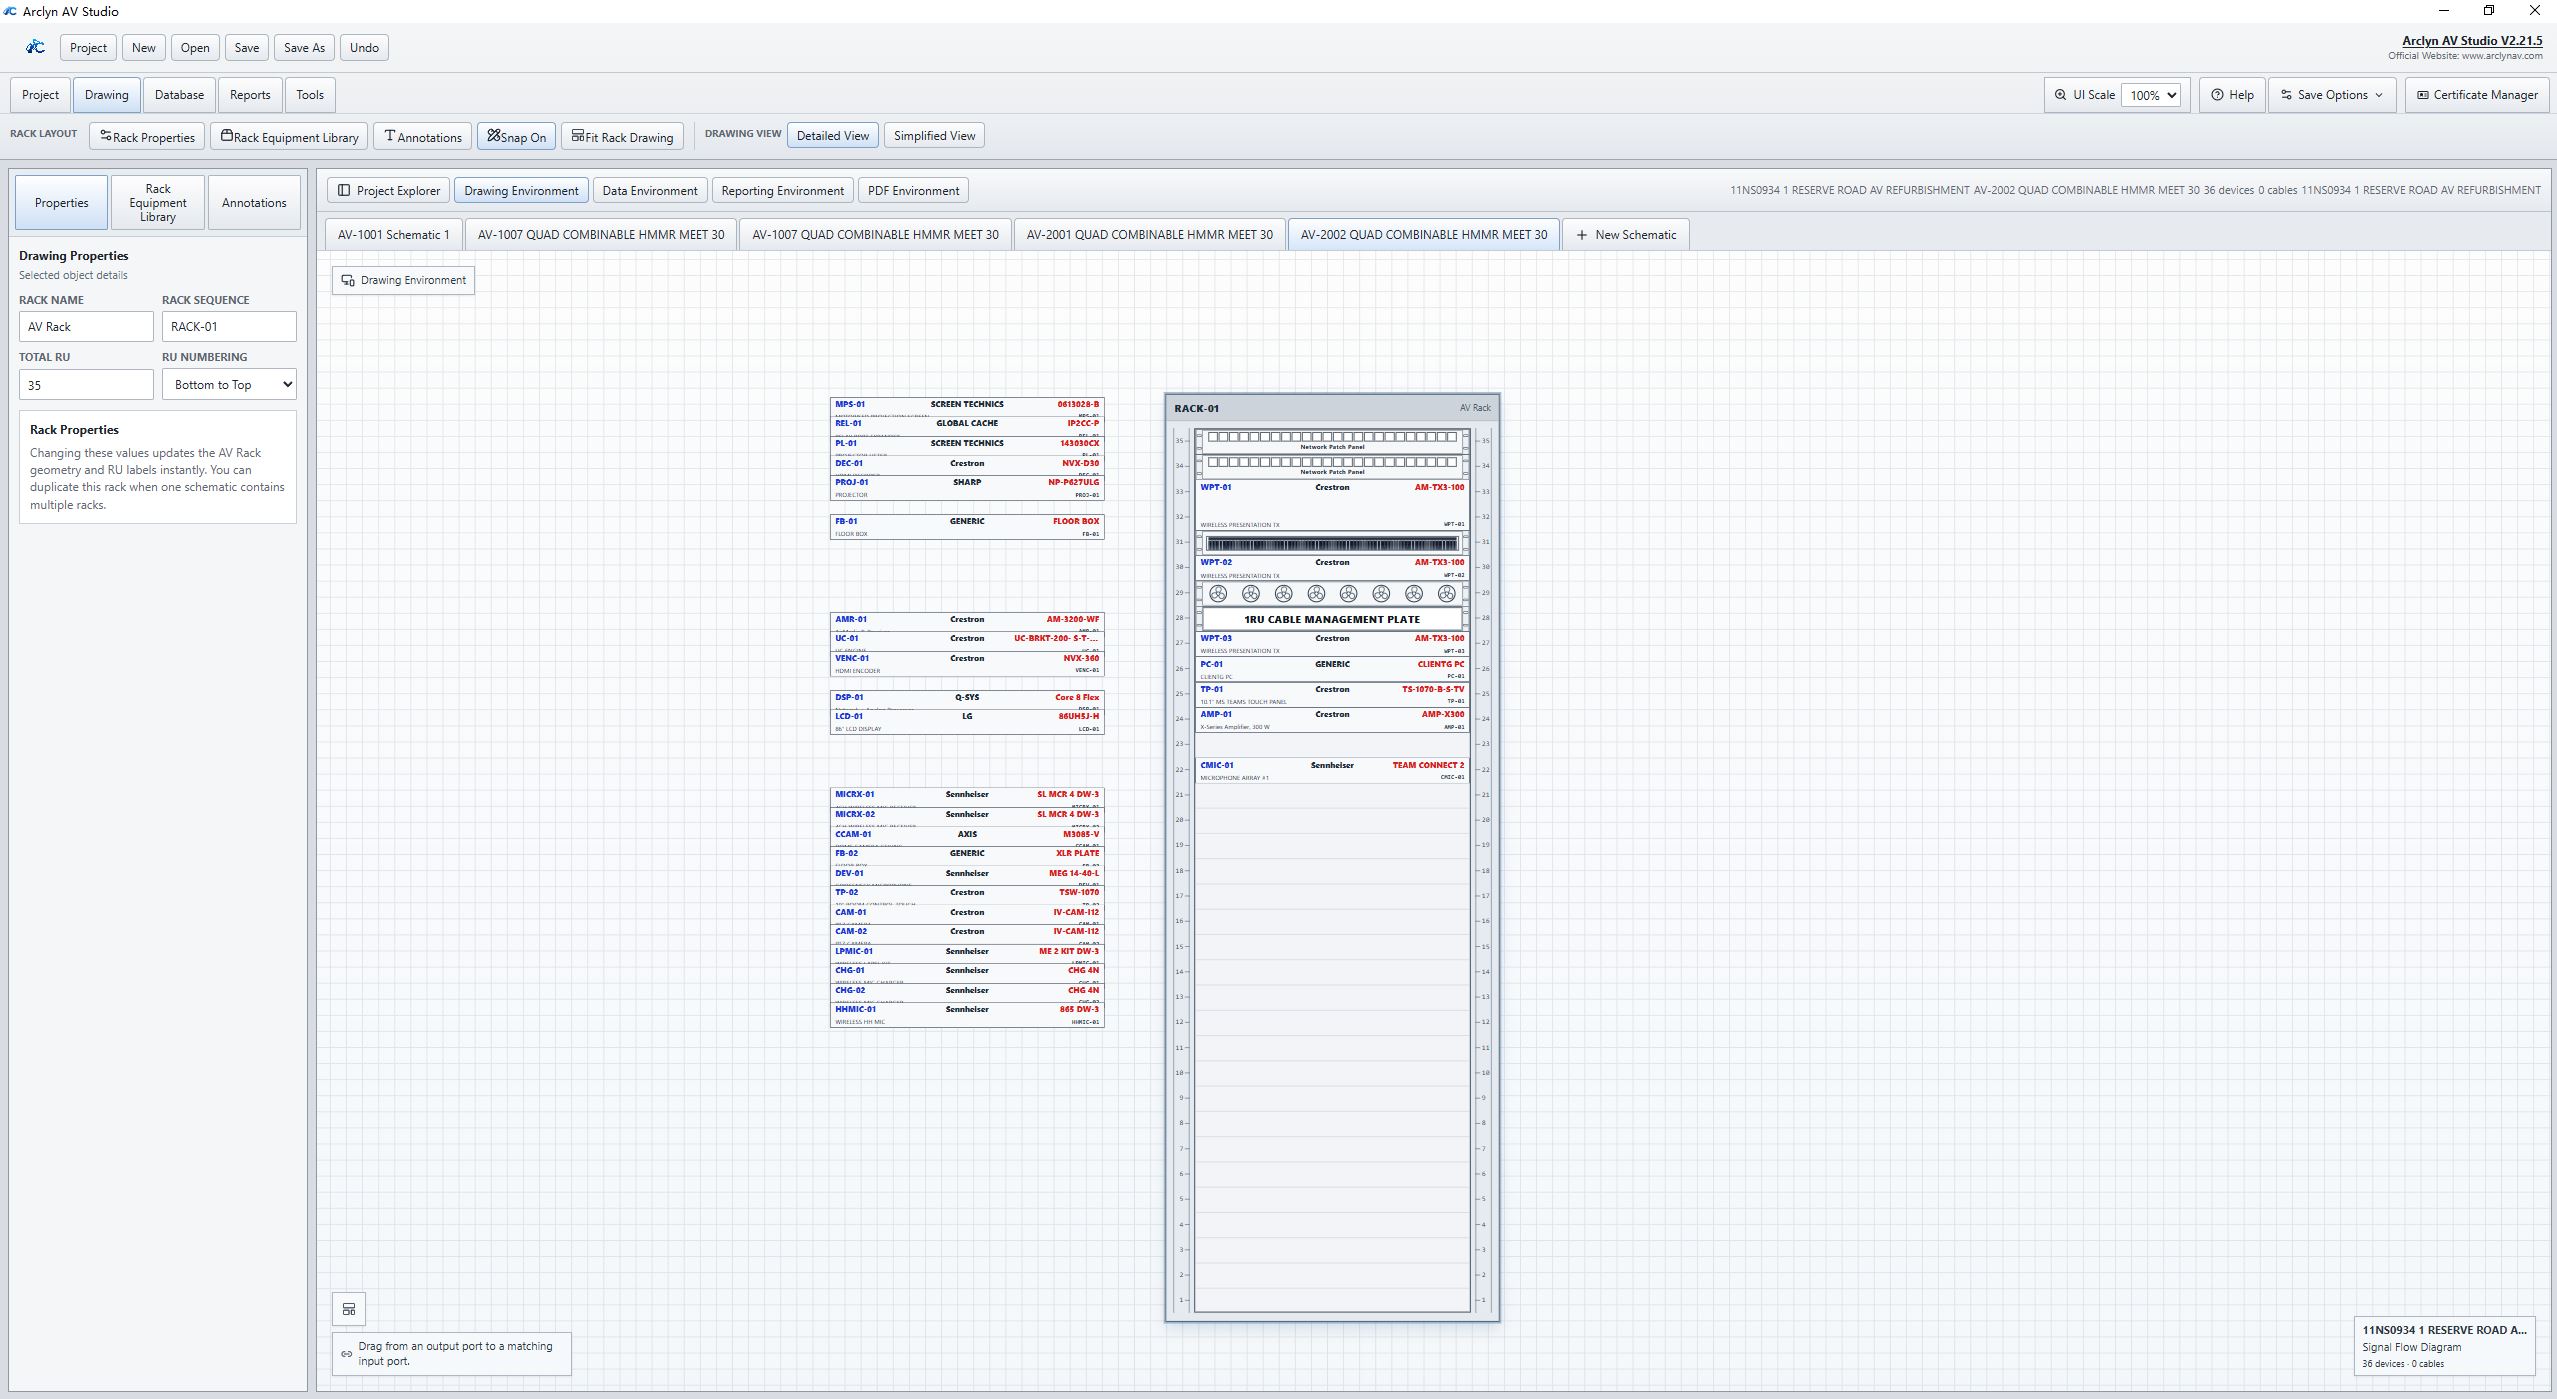
Task: Click the Save button
Action: click(x=247, y=48)
